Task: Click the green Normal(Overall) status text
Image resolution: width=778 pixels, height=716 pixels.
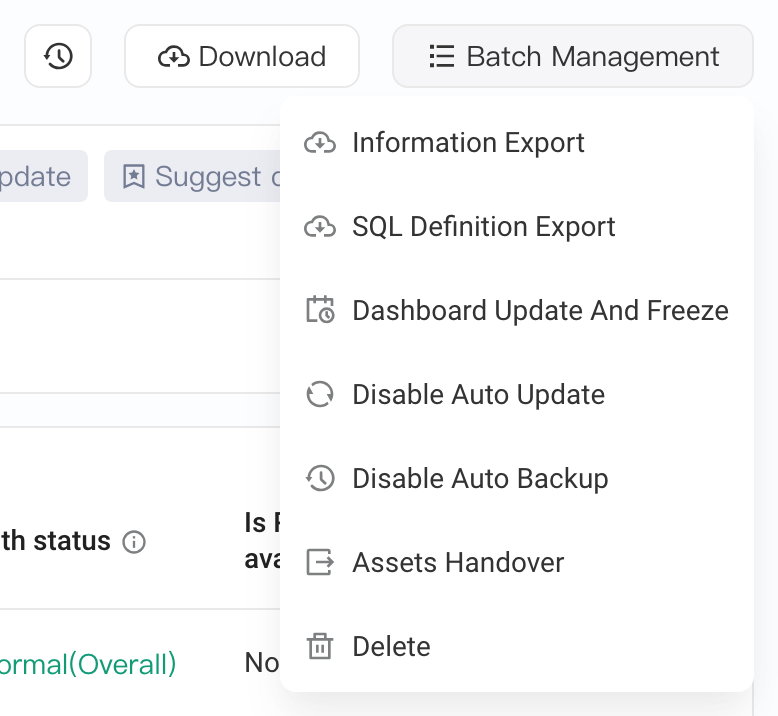Action: [88, 664]
